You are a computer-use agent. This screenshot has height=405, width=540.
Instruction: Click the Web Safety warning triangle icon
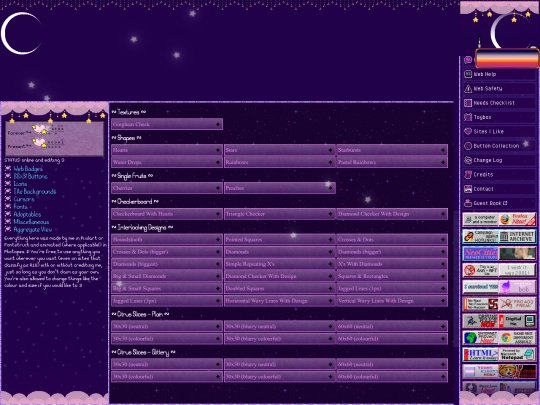468,89
